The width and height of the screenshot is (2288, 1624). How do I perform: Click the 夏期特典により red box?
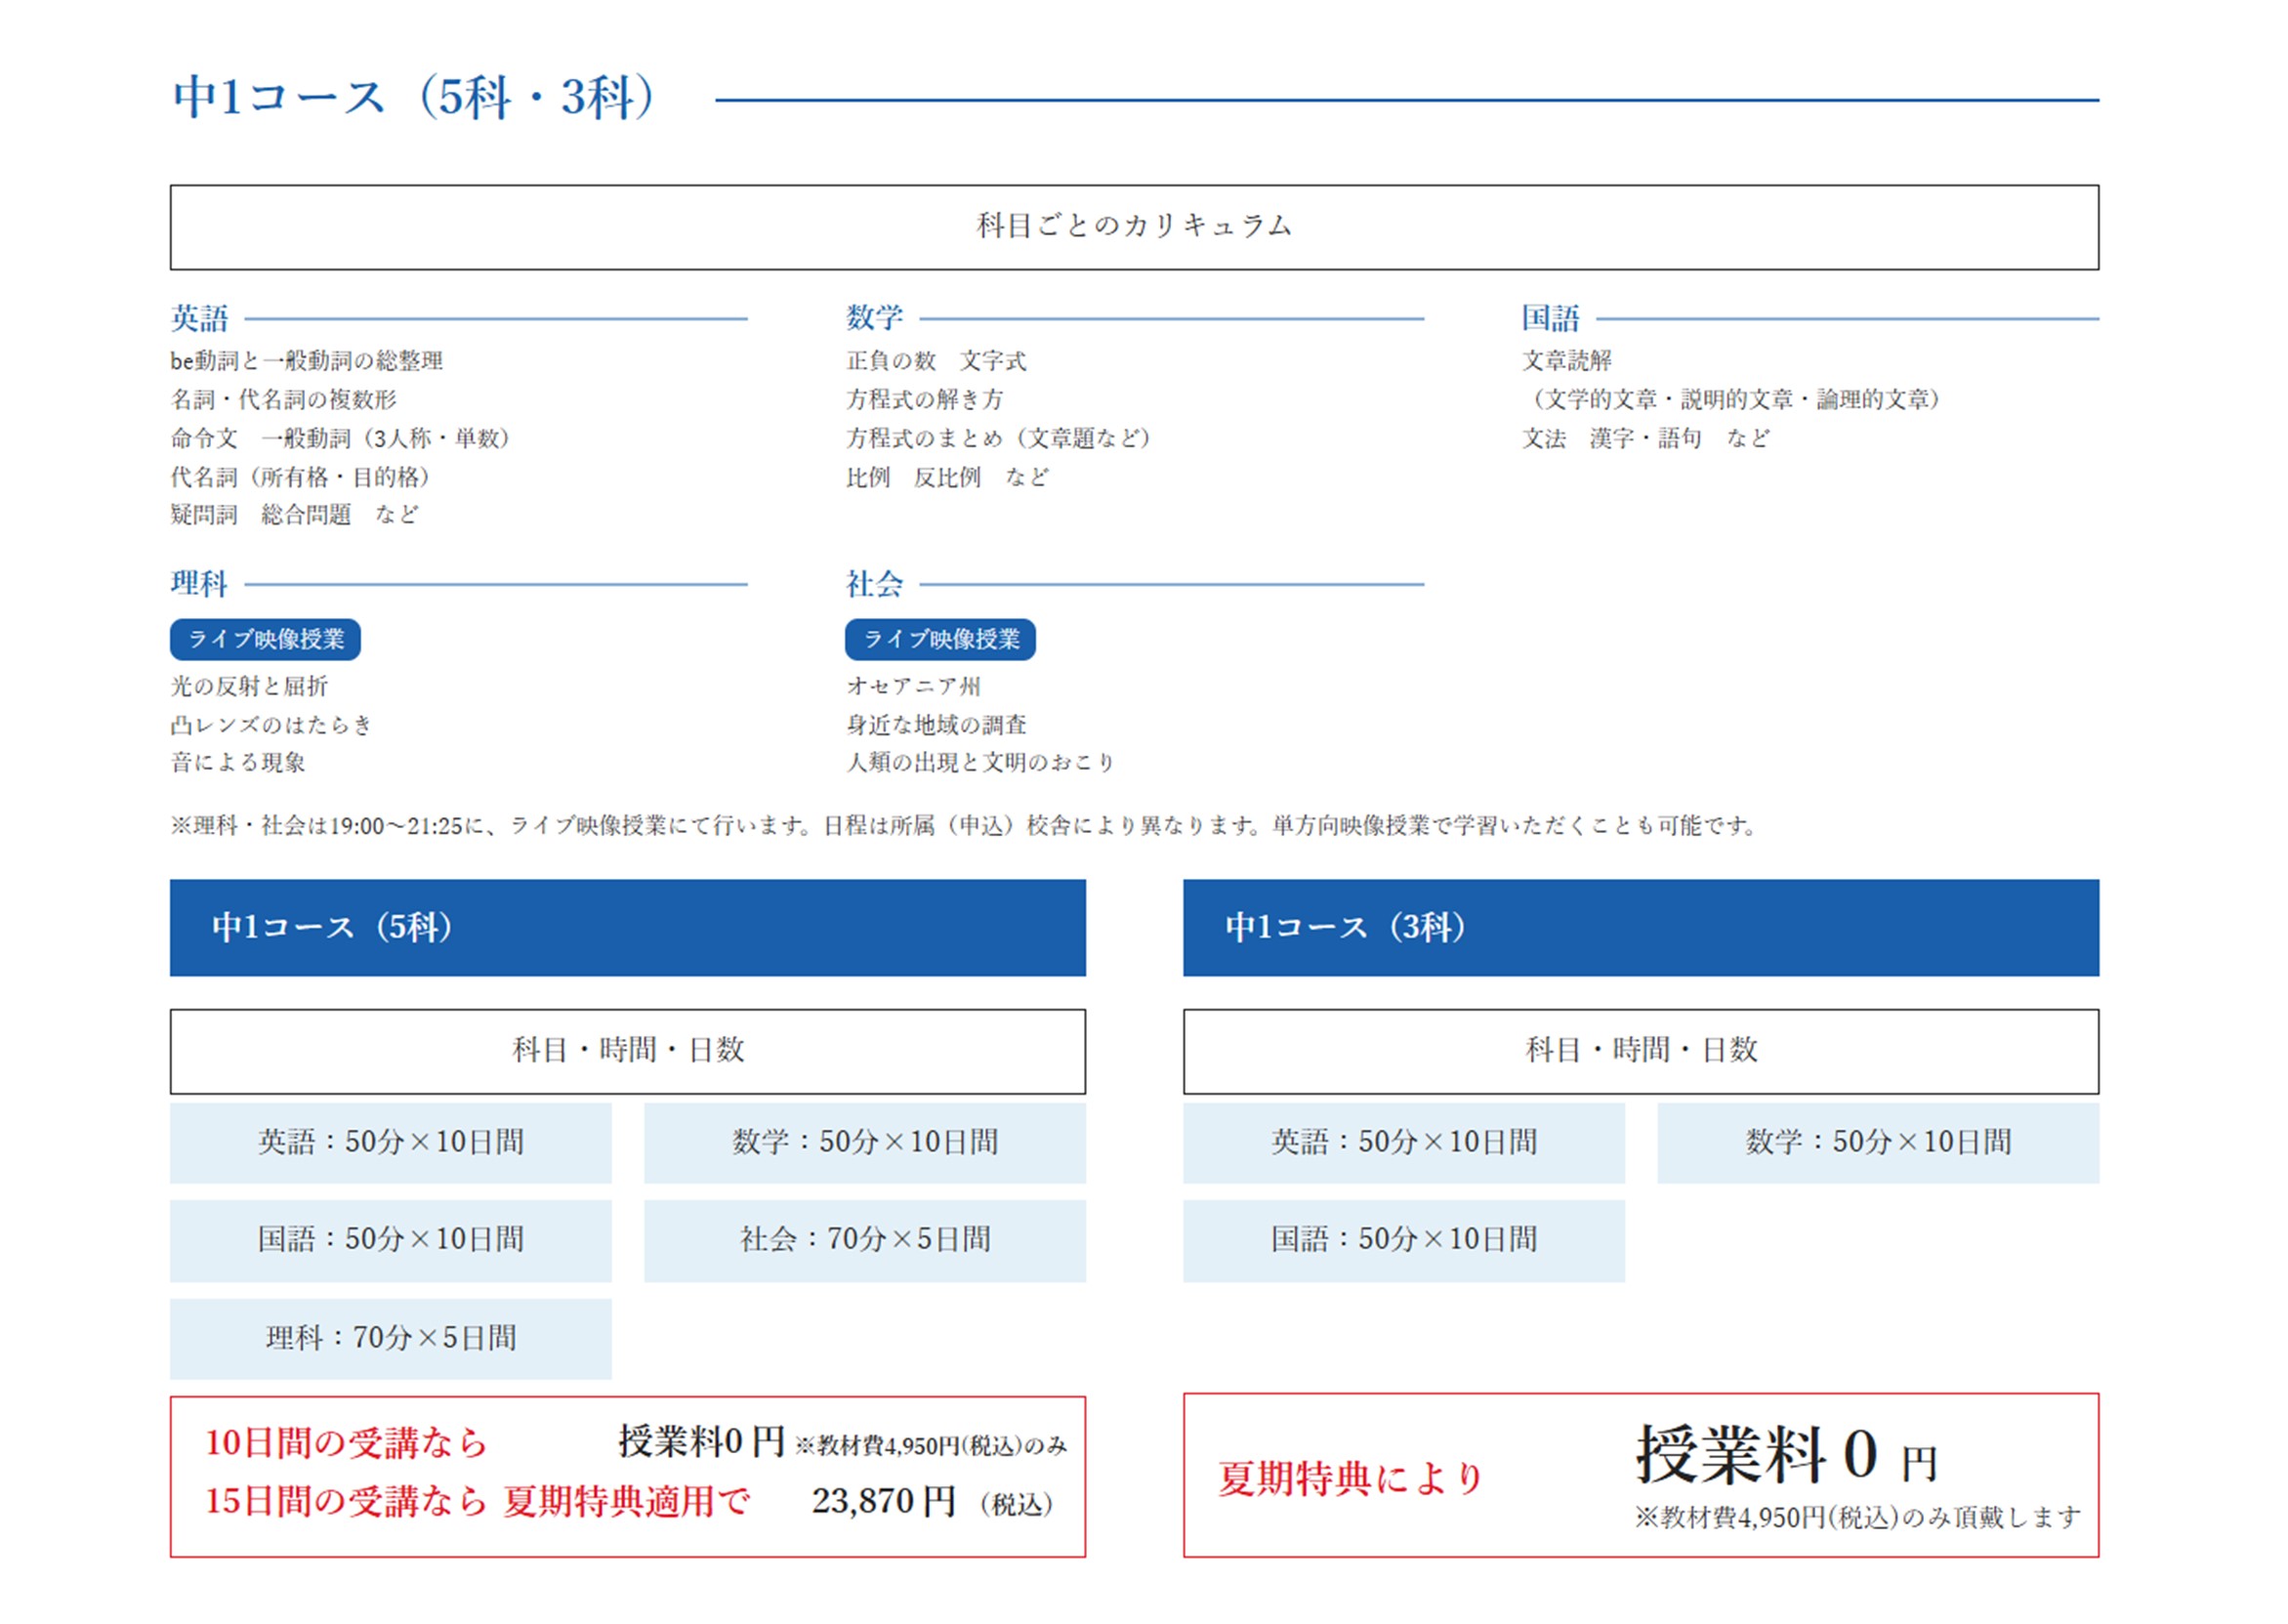[x=1640, y=1475]
